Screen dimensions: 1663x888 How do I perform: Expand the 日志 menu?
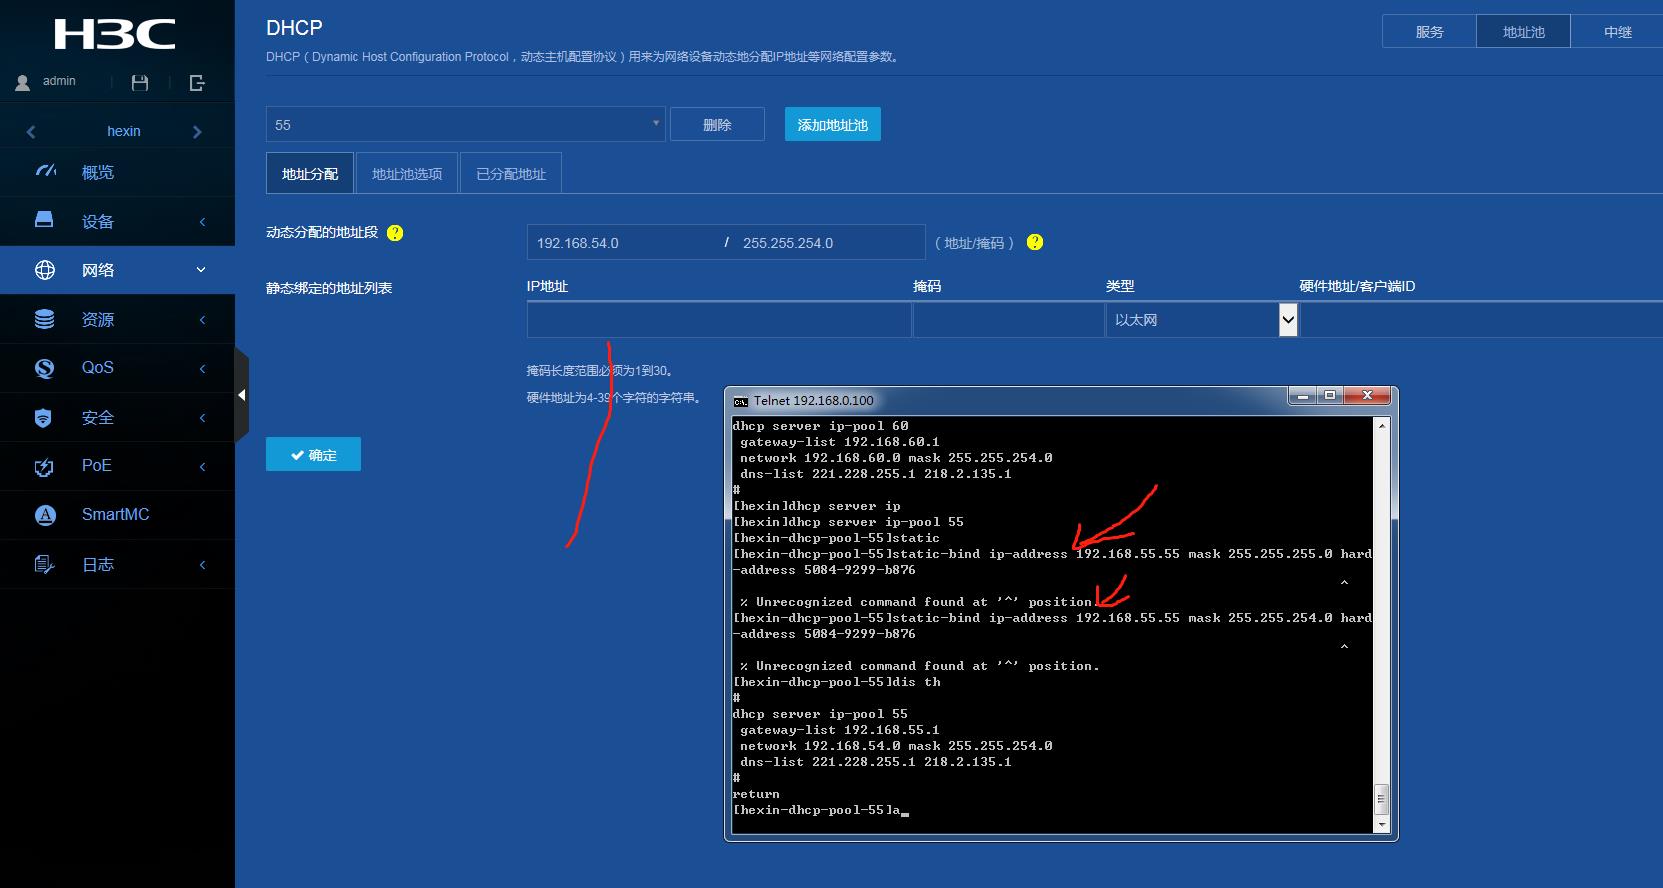coord(202,565)
